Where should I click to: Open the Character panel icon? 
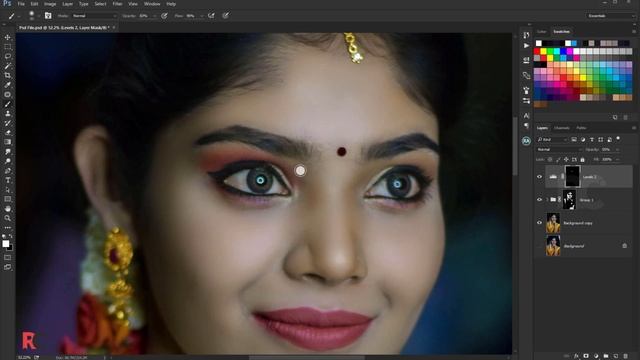(x=526, y=116)
